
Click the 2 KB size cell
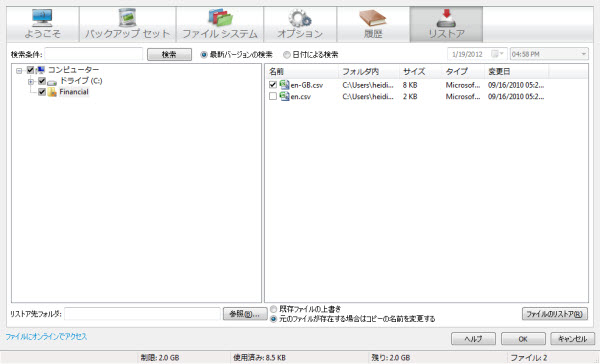(410, 96)
